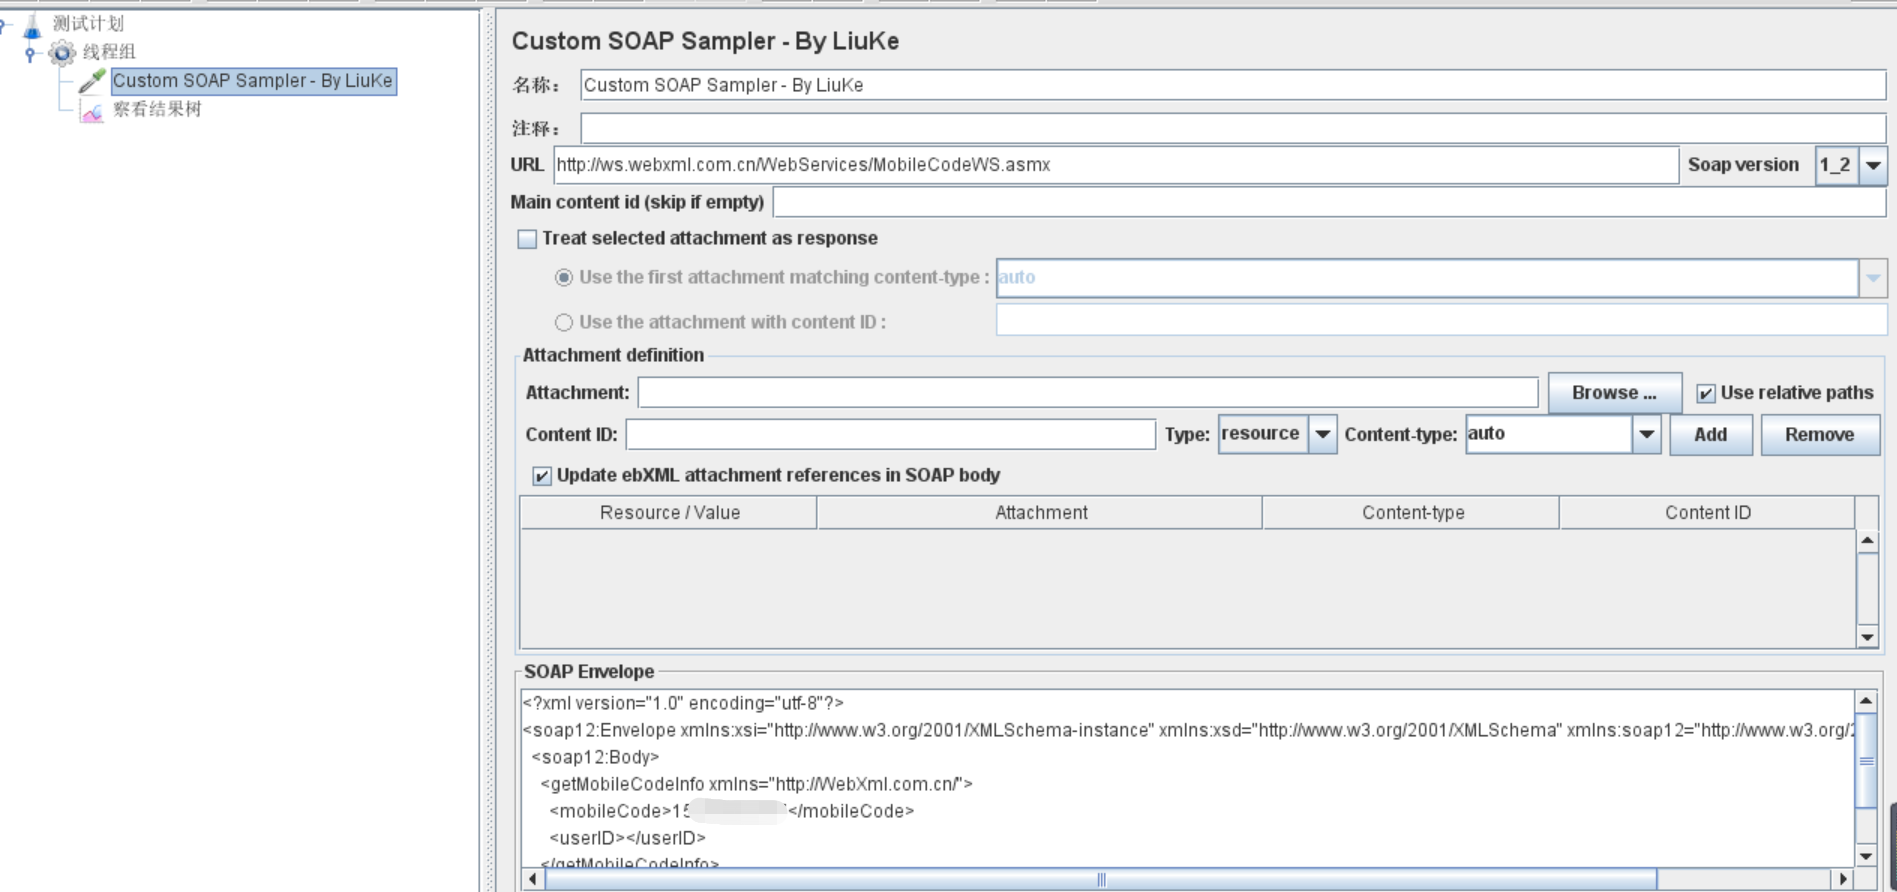Viewport: 1897px width, 892px height.
Task: Click the Content ID column header
Action: (x=1707, y=513)
